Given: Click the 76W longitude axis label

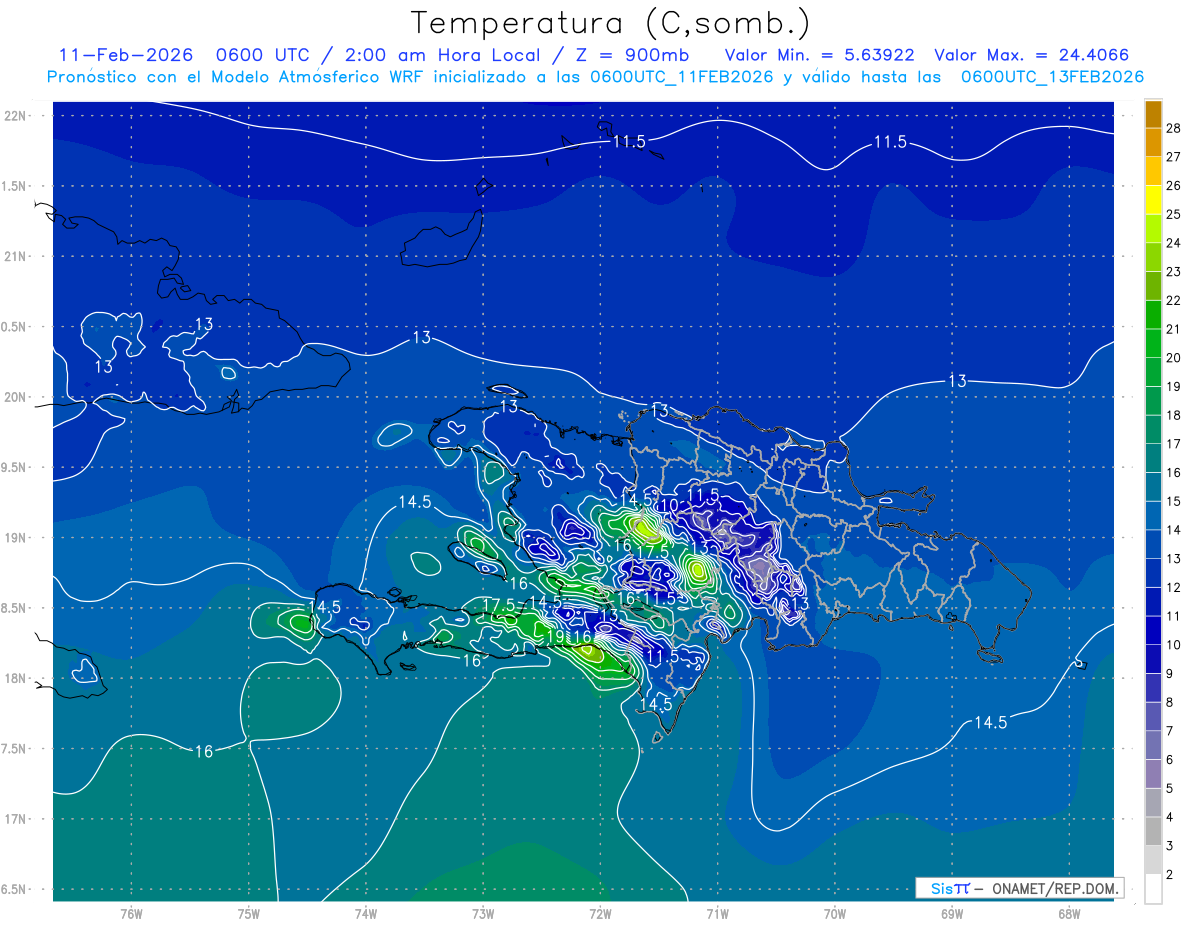Looking at the screenshot, I should click(131, 913).
